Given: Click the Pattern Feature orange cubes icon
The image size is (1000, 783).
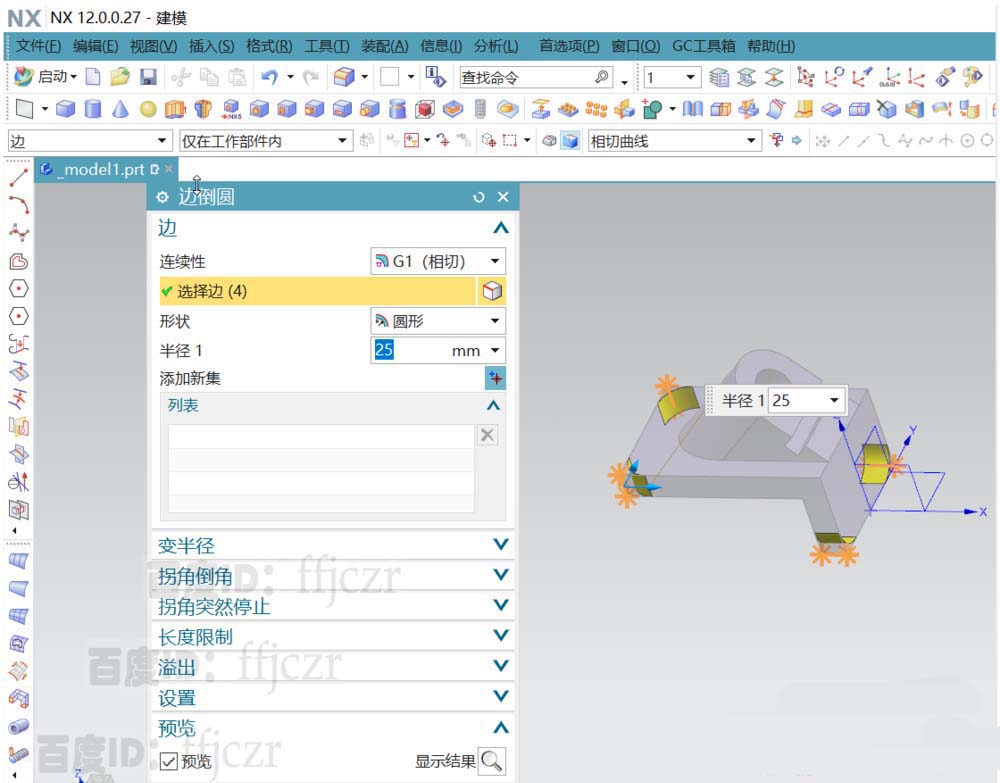Looking at the screenshot, I should coord(596,109).
